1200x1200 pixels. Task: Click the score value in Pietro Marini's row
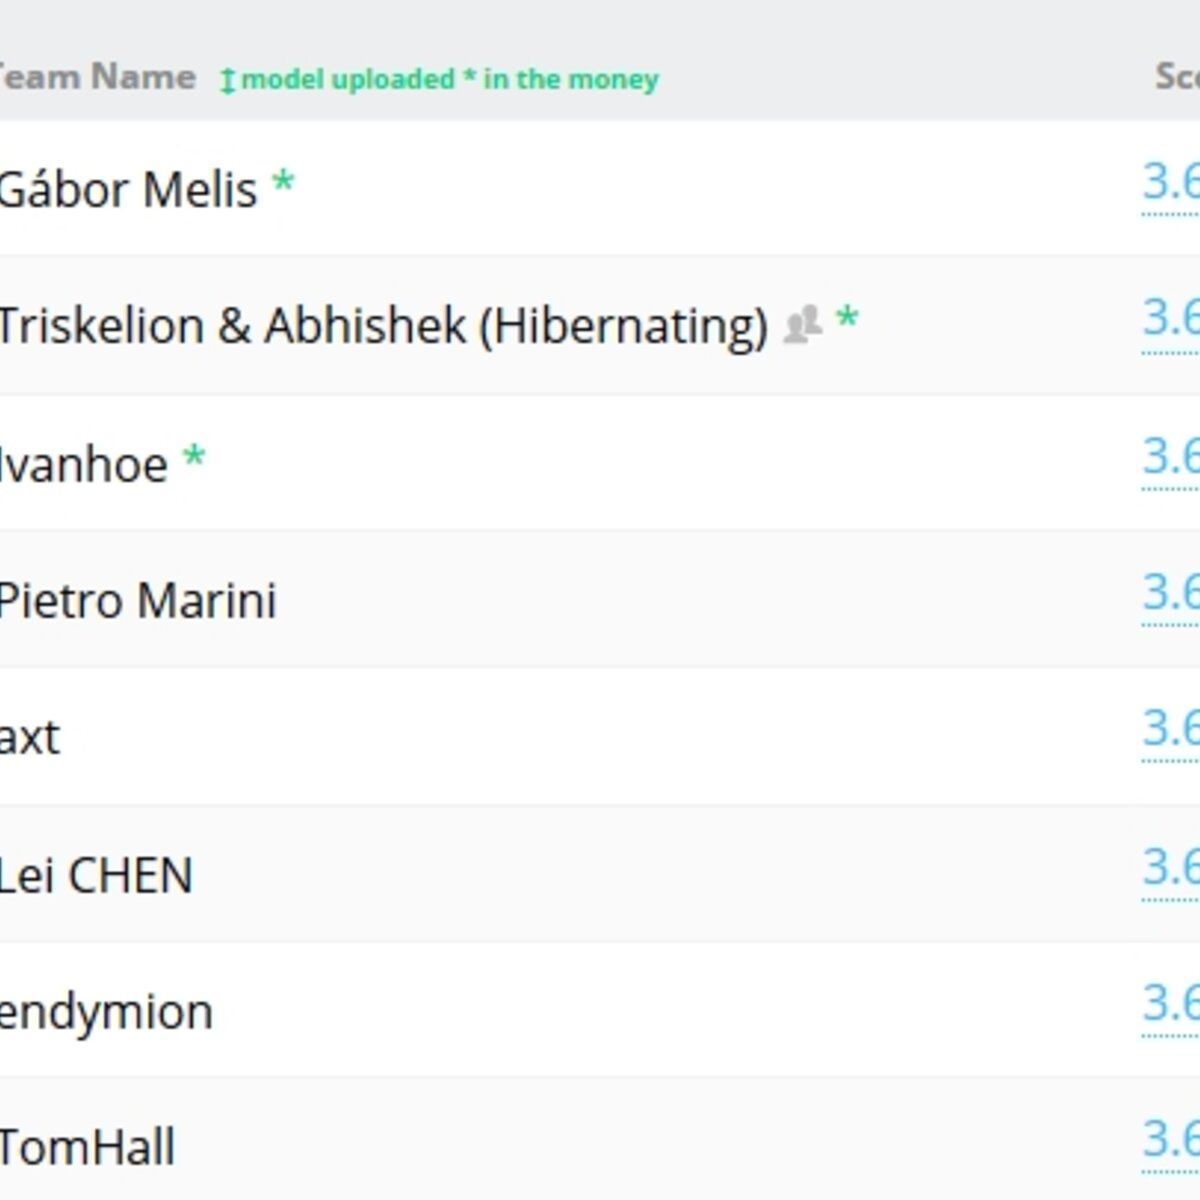click(x=1171, y=594)
